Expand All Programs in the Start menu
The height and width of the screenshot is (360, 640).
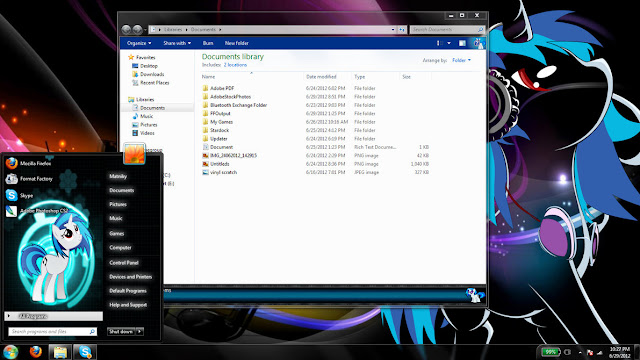click(53, 316)
